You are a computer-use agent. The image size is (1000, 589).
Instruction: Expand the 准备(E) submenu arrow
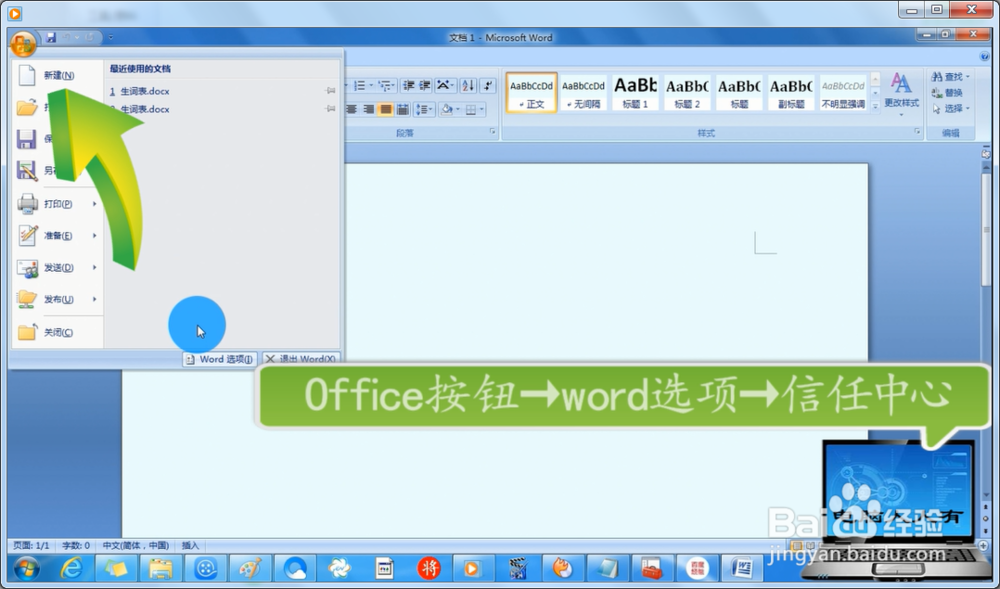94,236
